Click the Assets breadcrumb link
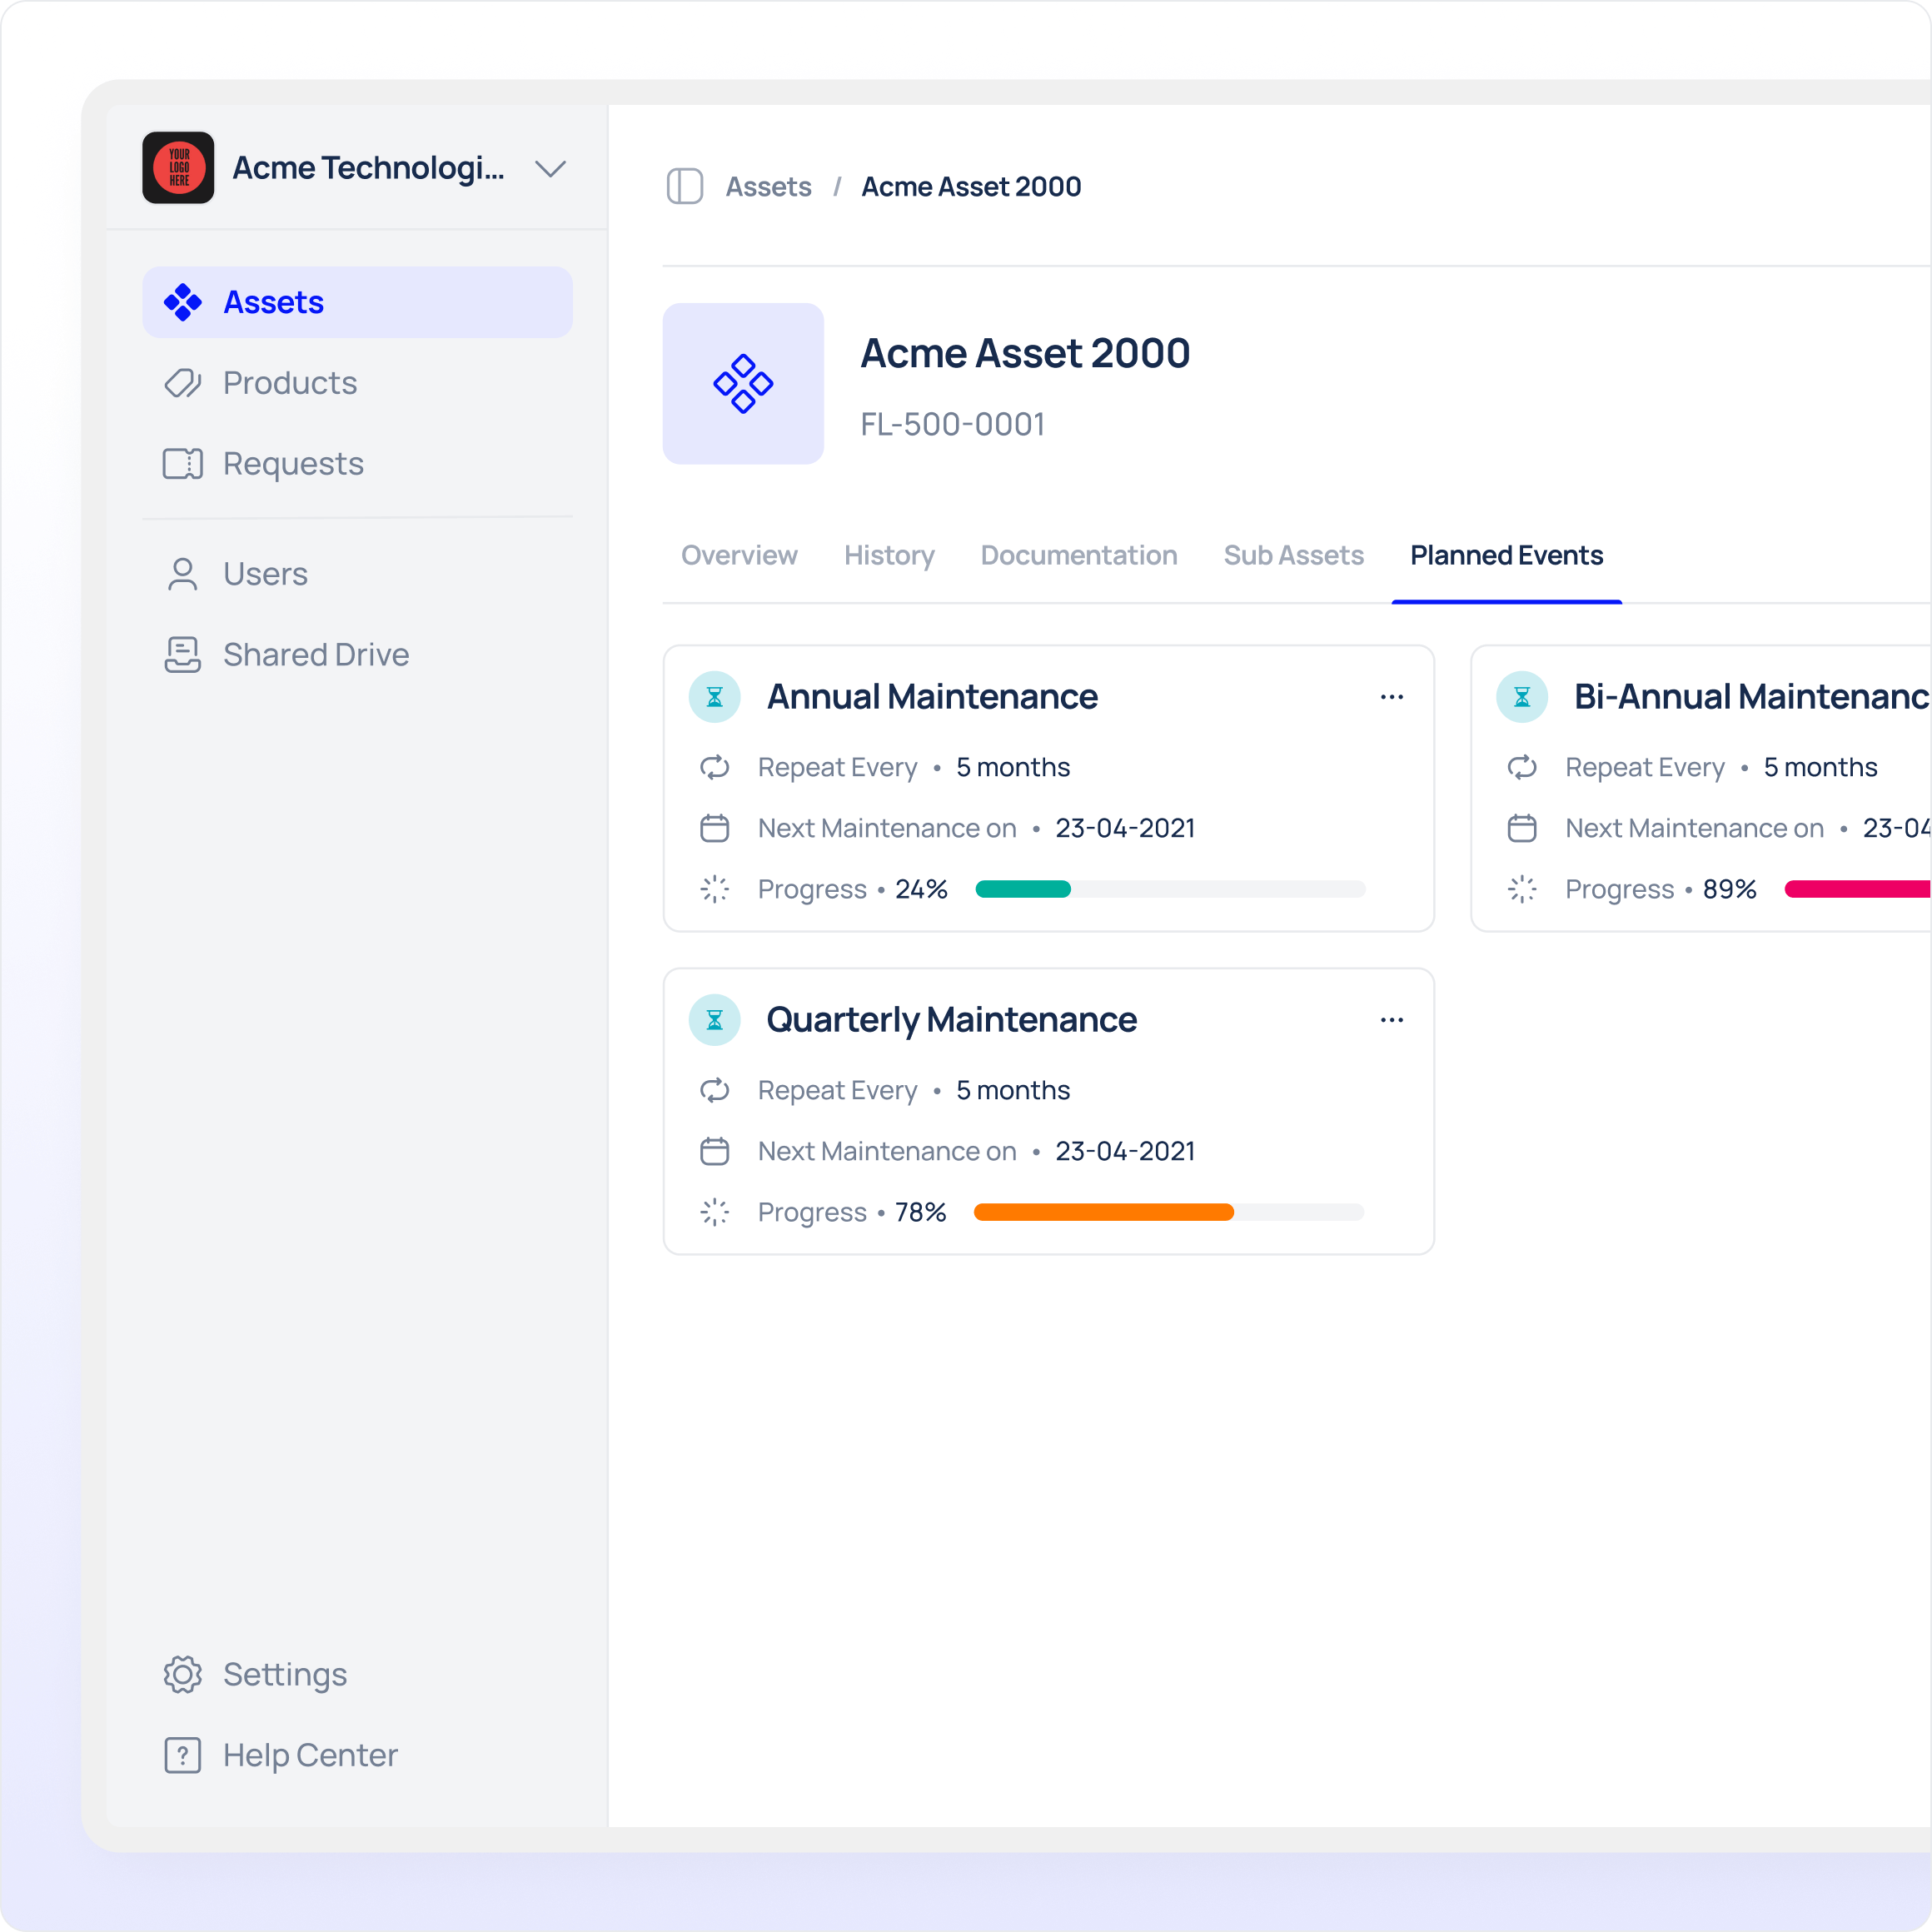The image size is (1932, 1932). point(768,187)
